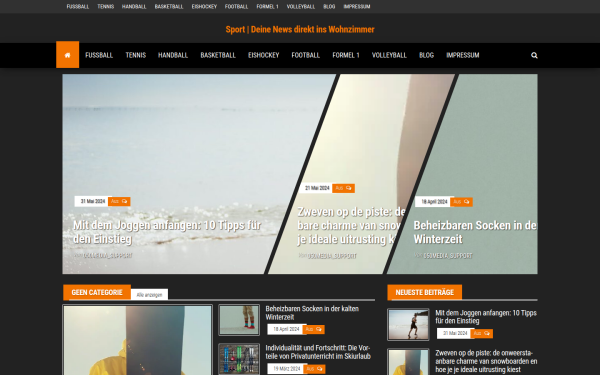This screenshot has height=375, width=600.
Task: Select FORMEL 1 in main navigation
Action: 346,55
